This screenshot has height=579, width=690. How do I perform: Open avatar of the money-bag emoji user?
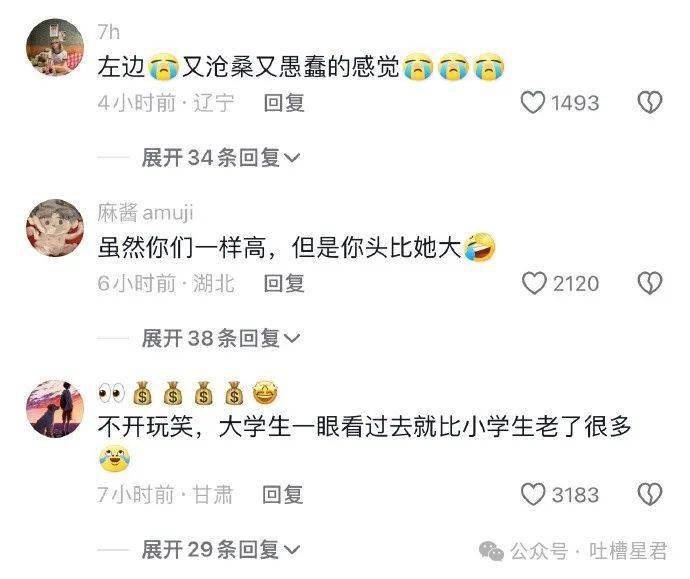(55, 409)
